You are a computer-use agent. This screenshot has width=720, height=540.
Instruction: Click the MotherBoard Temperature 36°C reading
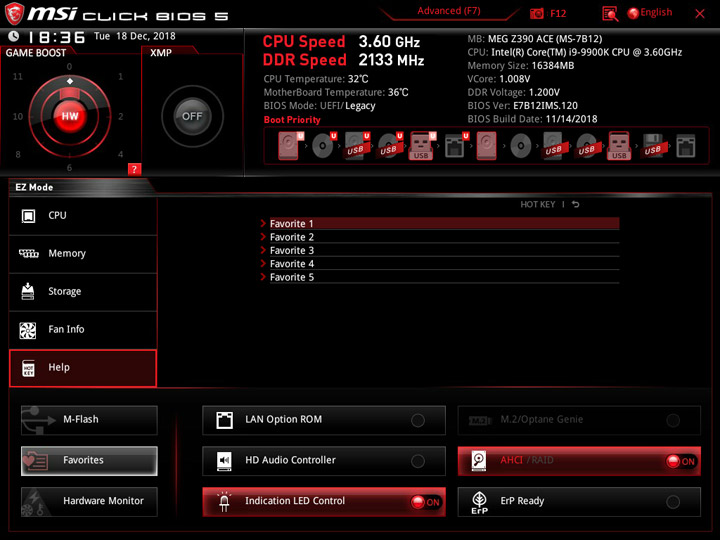pyautogui.click(x=336, y=92)
